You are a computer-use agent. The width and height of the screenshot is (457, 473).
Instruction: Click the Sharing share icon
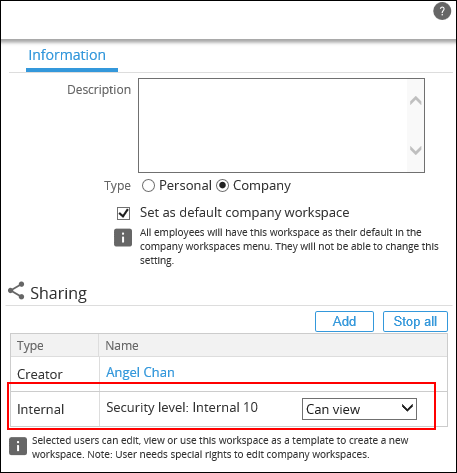(x=16, y=291)
